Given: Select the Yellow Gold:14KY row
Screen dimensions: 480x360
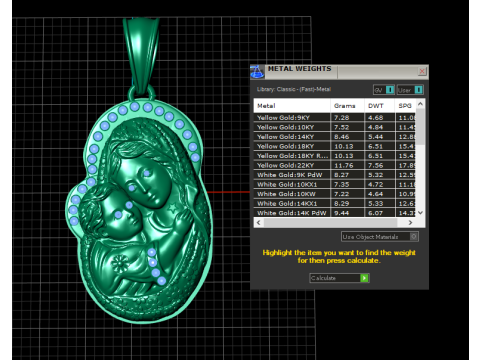Looking at the screenshot, I should pyautogui.click(x=335, y=137).
